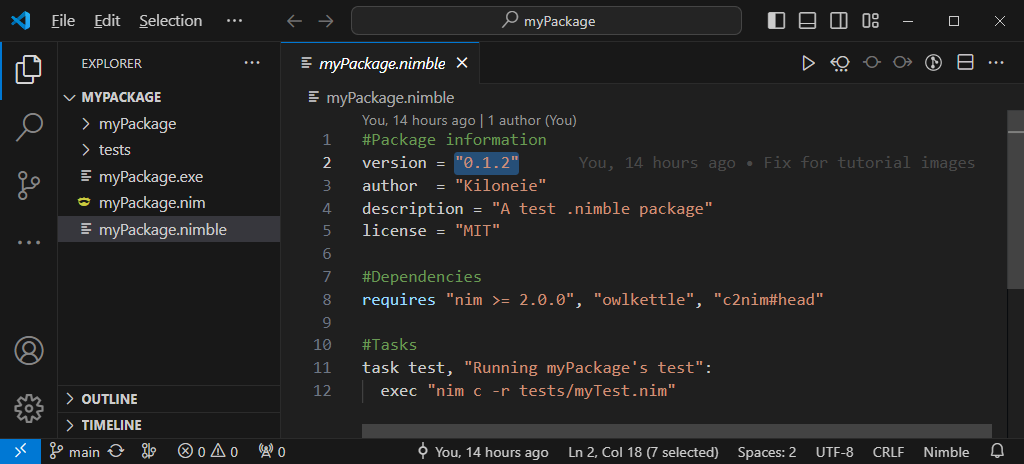Image resolution: width=1024 pixels, height=464 pixels.
Task: Split the editor with the split icon
Action: 965,63
